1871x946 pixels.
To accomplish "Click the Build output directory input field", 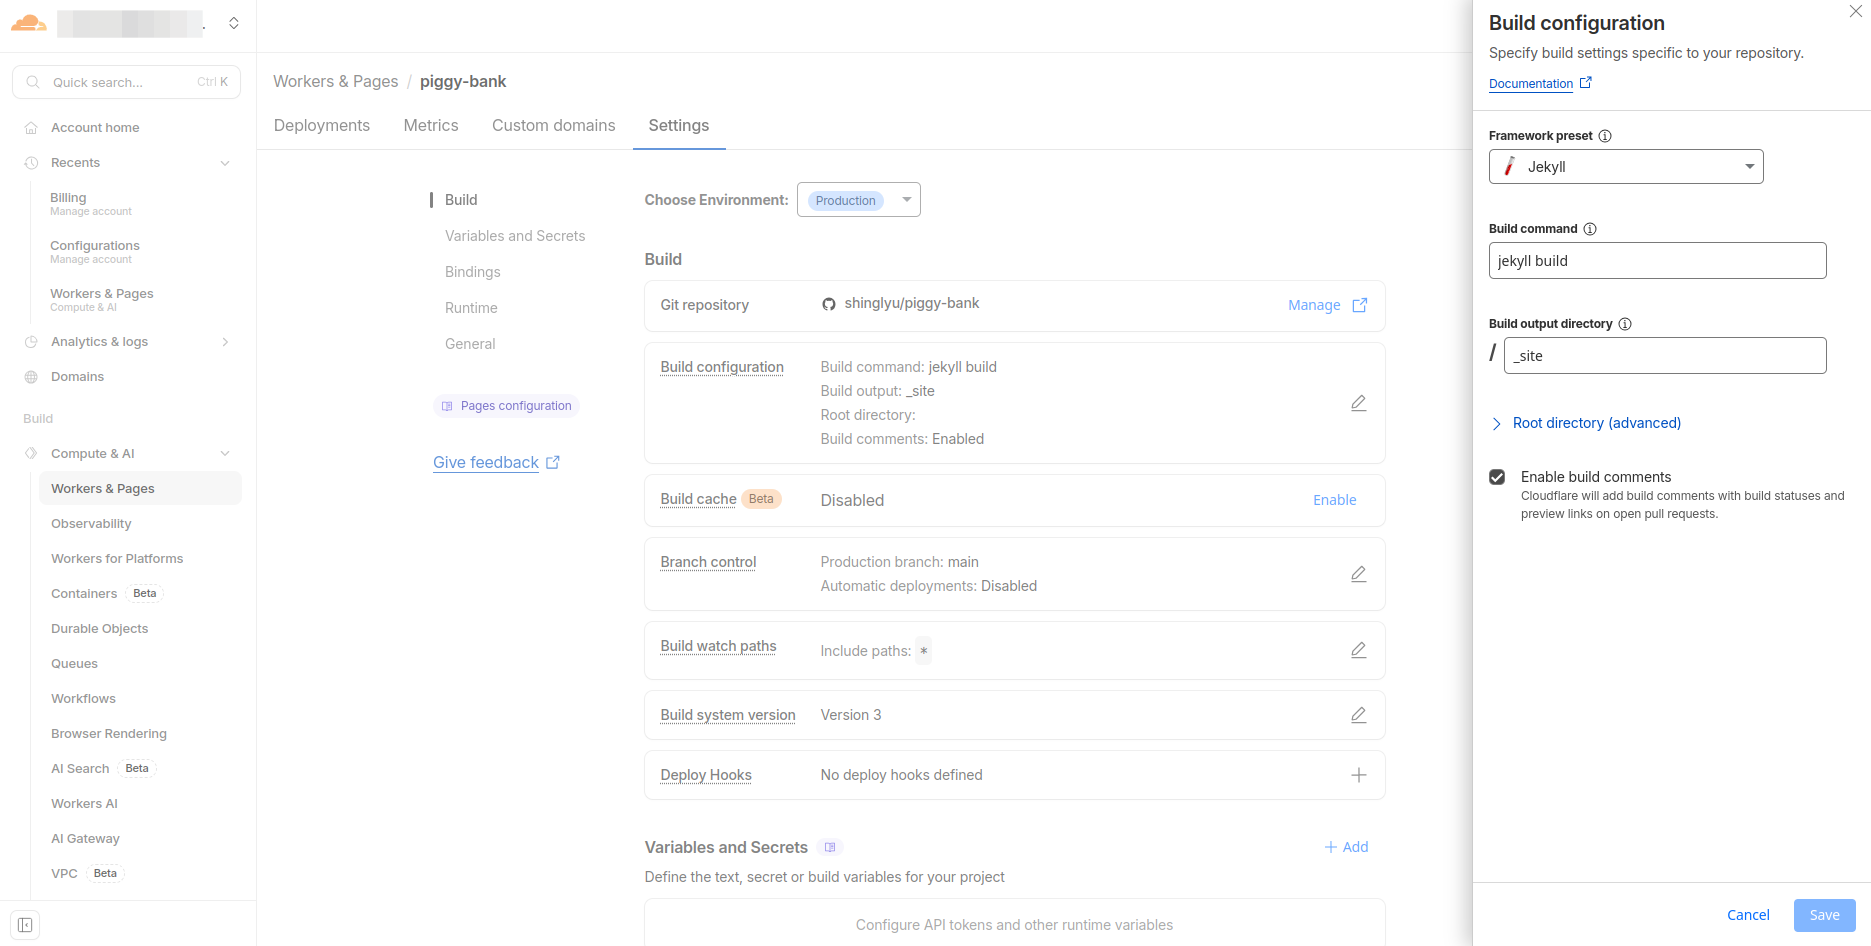I will pos(1663,355).
